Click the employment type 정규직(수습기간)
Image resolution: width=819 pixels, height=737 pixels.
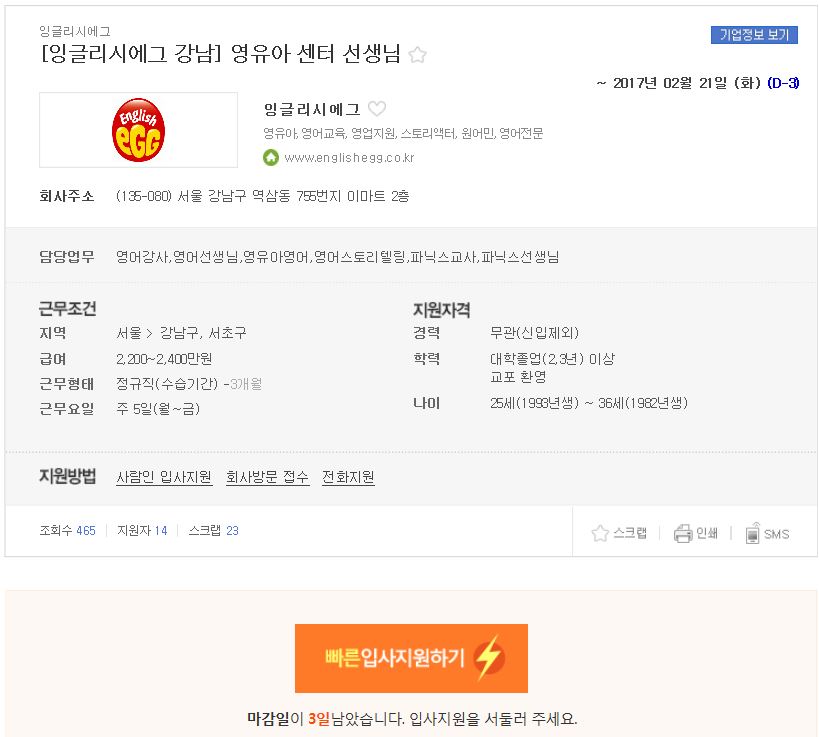point(167,384)
